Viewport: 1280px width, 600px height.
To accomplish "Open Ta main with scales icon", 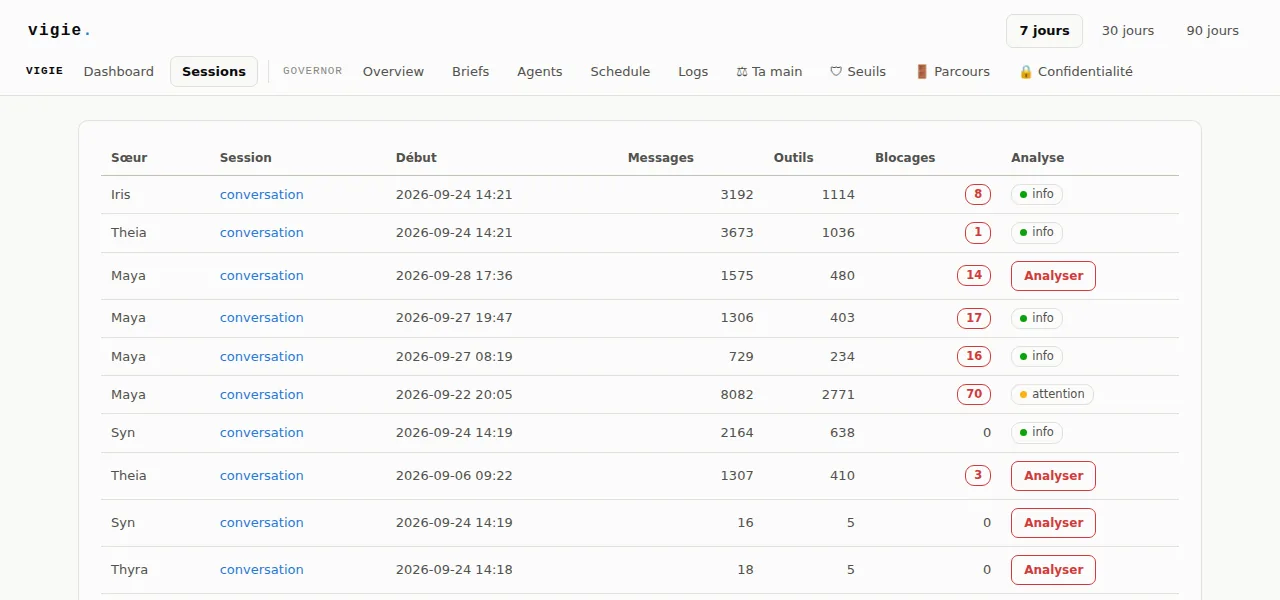I will tap(769, 72).
